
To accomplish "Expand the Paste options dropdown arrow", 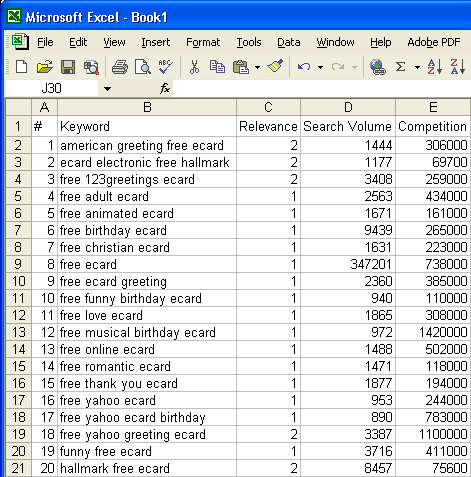I will [257, 67].
